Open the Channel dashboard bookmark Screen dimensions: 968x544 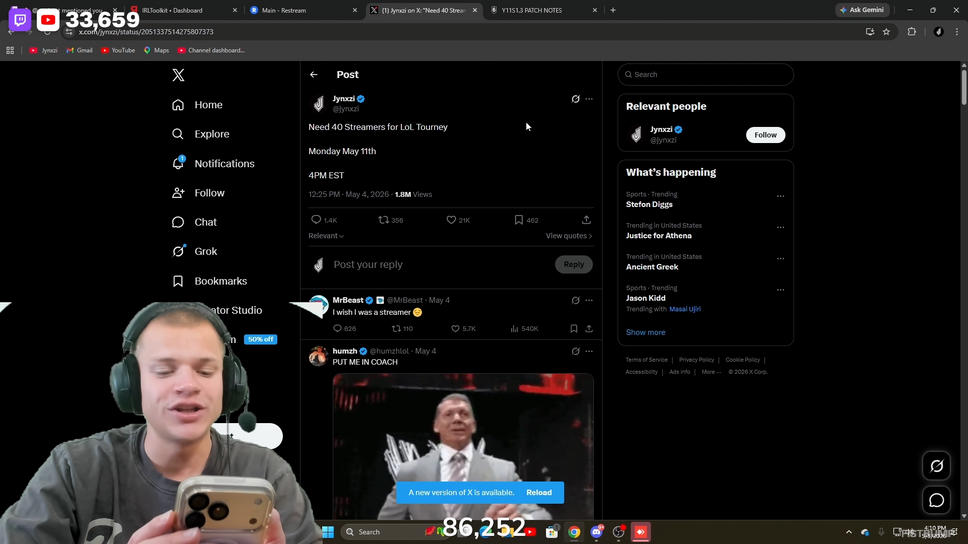(211, 51)
